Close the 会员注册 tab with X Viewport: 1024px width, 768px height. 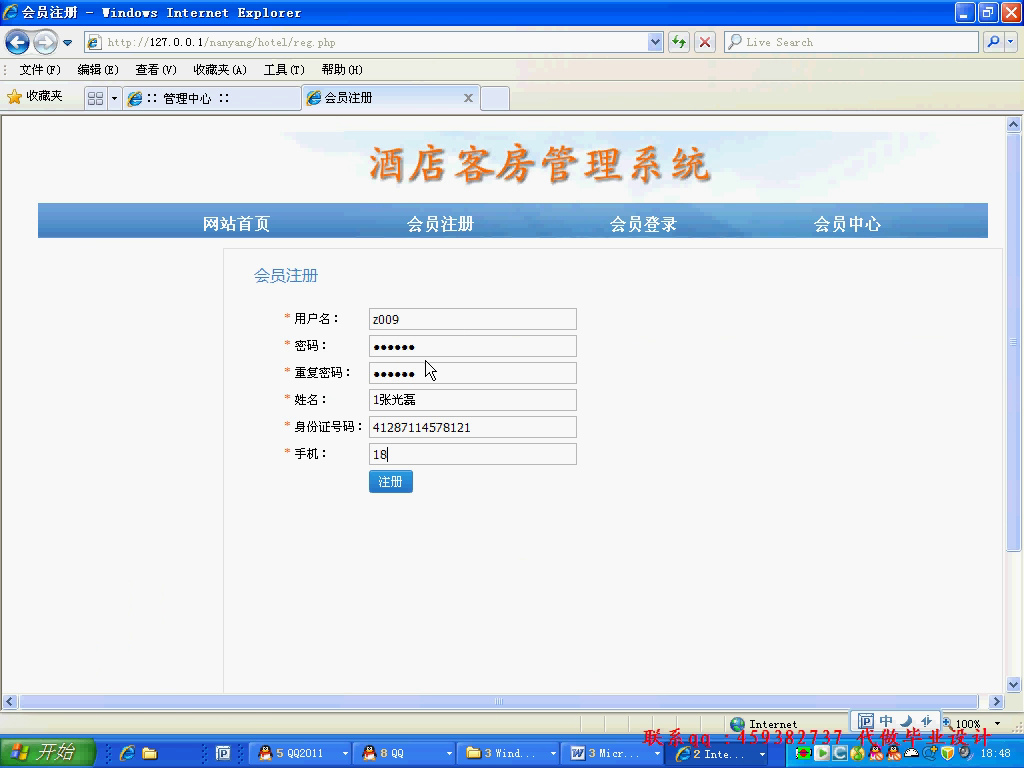468,98
